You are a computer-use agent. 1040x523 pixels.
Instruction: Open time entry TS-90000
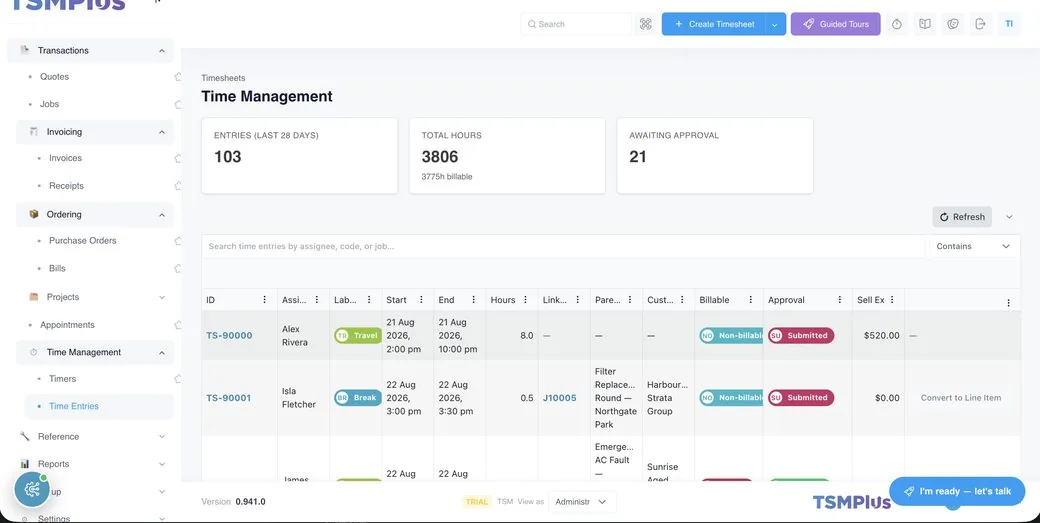pos(229,335)
